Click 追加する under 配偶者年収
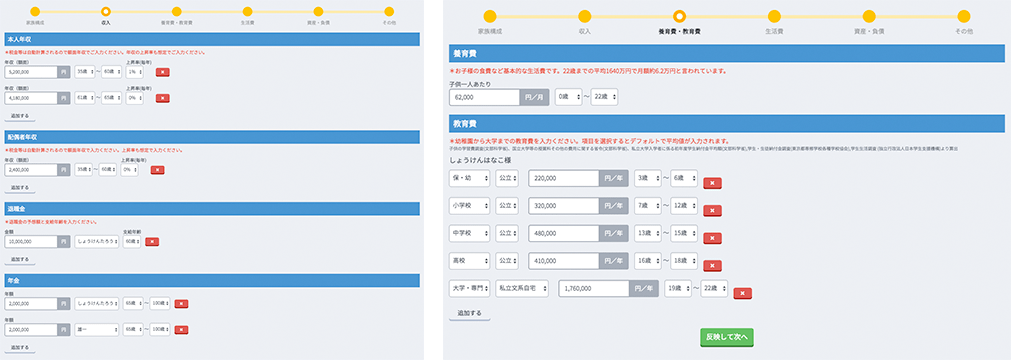 click(x=20, y=188)
